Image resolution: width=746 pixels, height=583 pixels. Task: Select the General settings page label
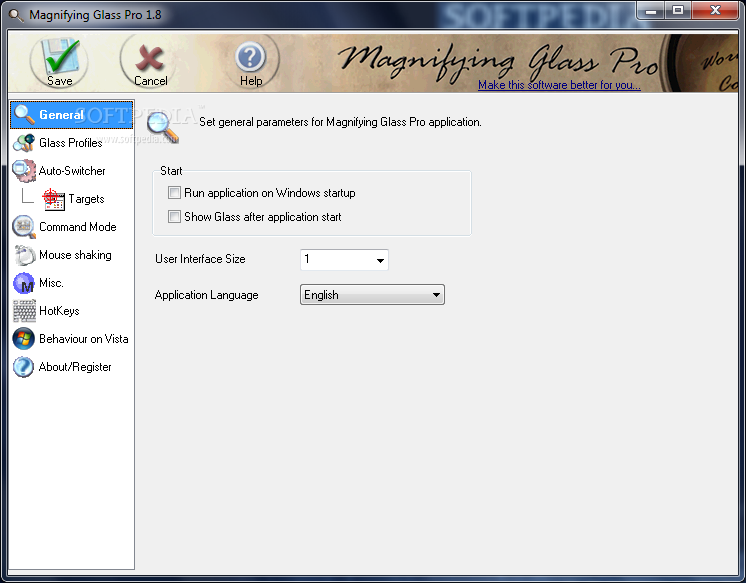pyautogui.click(x=61, y=115)
